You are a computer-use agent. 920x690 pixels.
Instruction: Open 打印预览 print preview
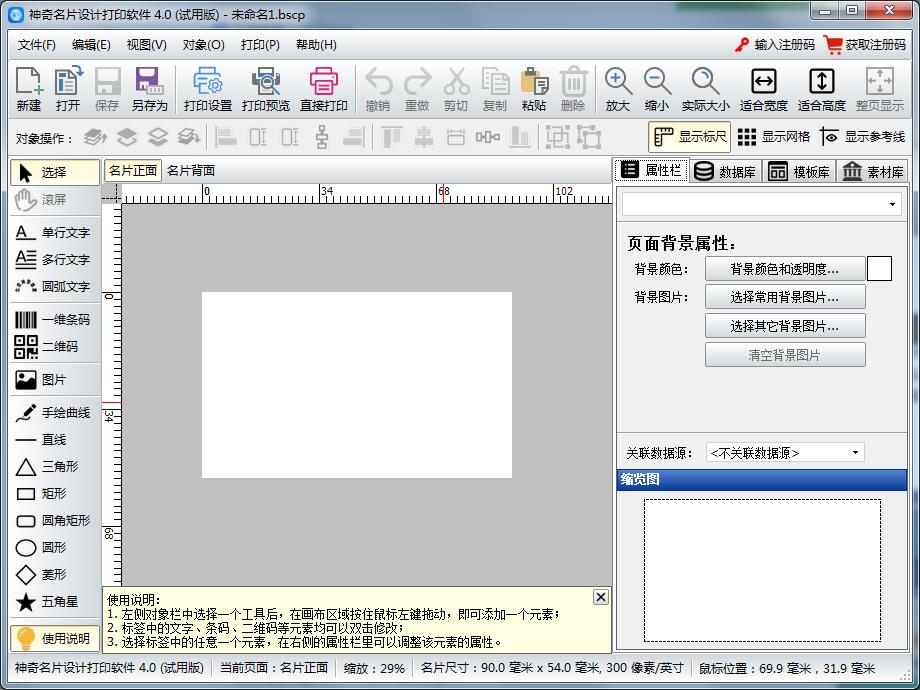pos(266,89)
